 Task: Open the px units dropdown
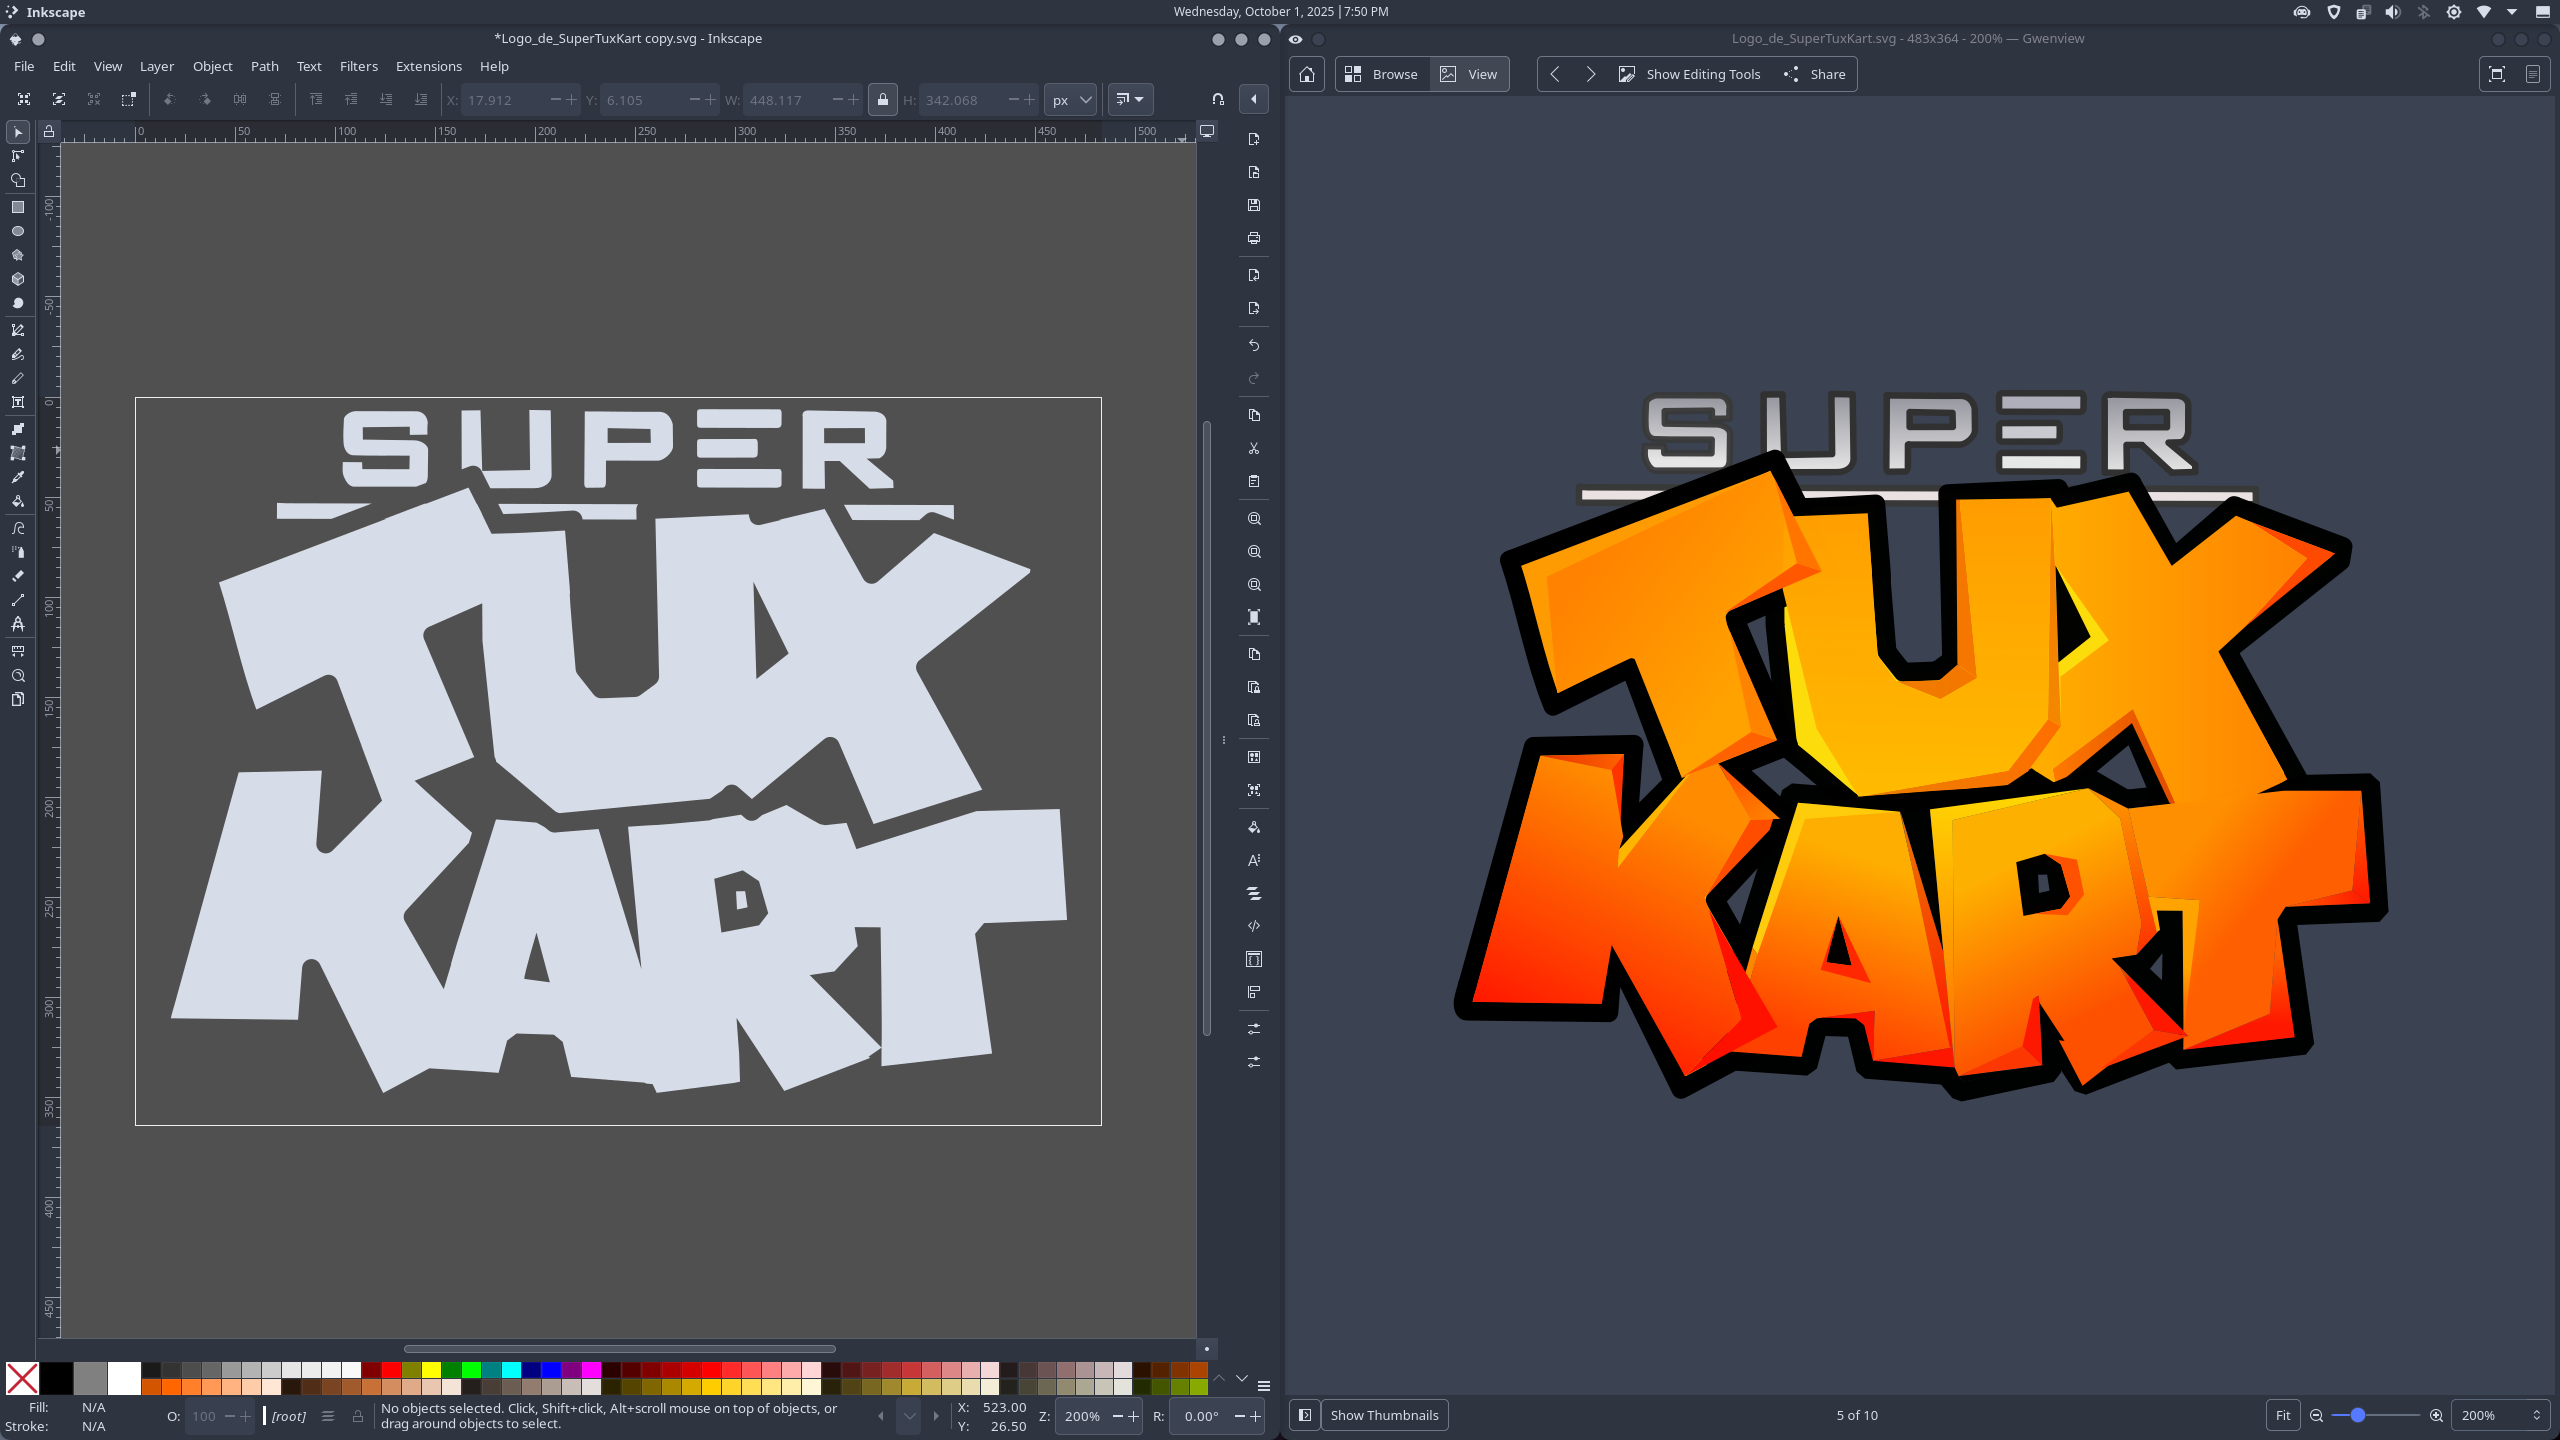coord(1071,100)
